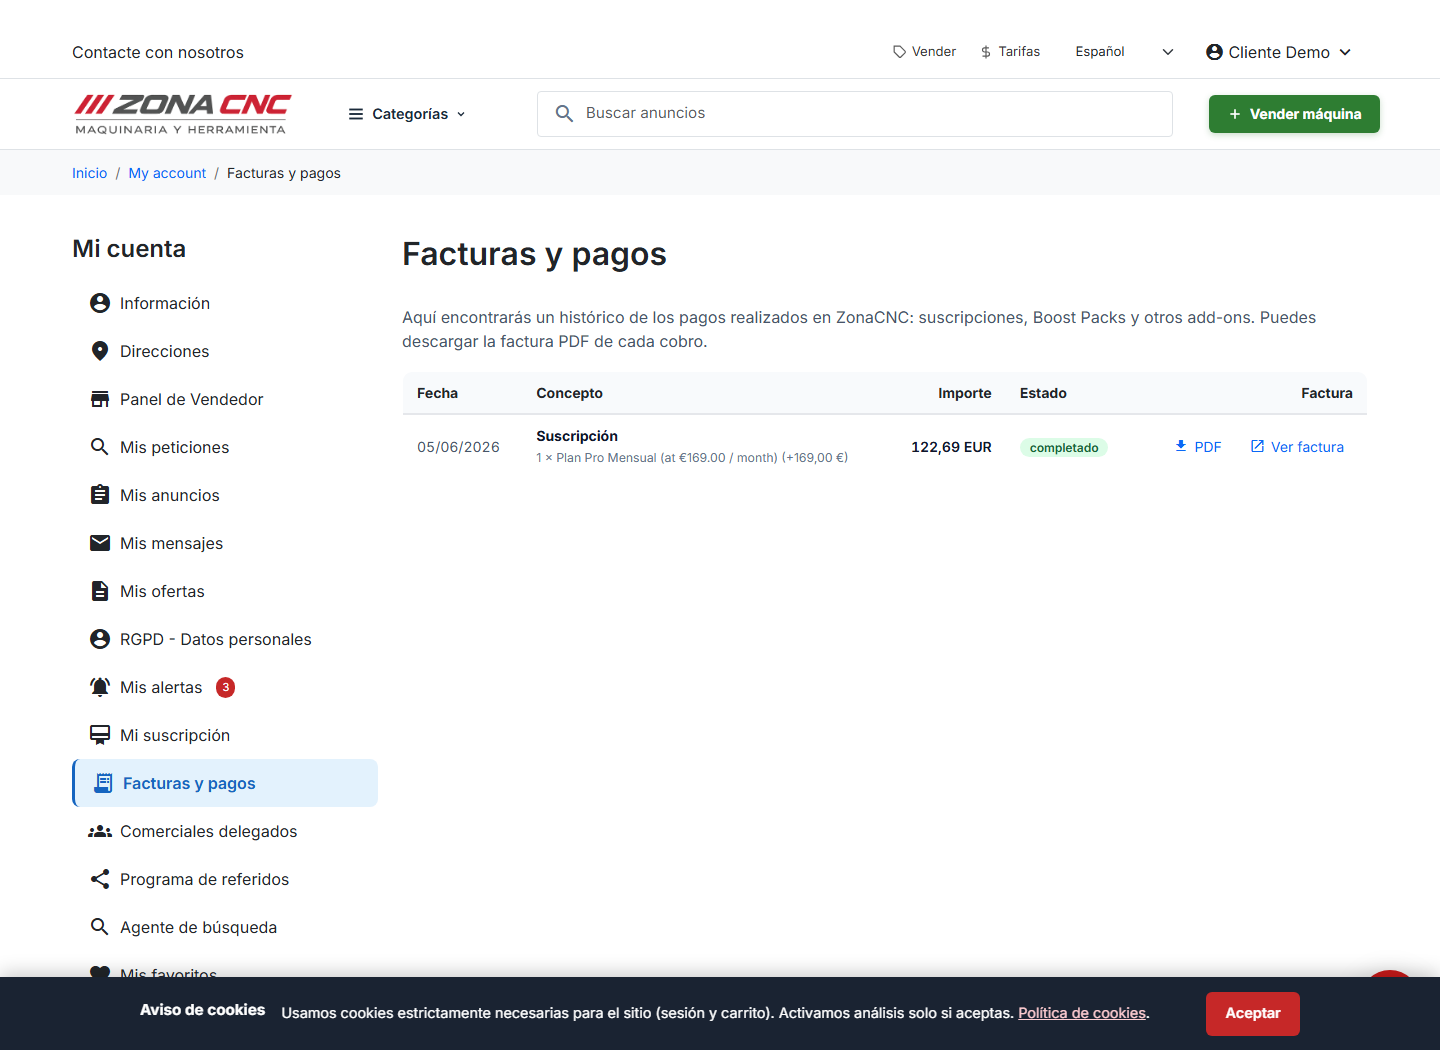Click the Factura column header

1327,393
